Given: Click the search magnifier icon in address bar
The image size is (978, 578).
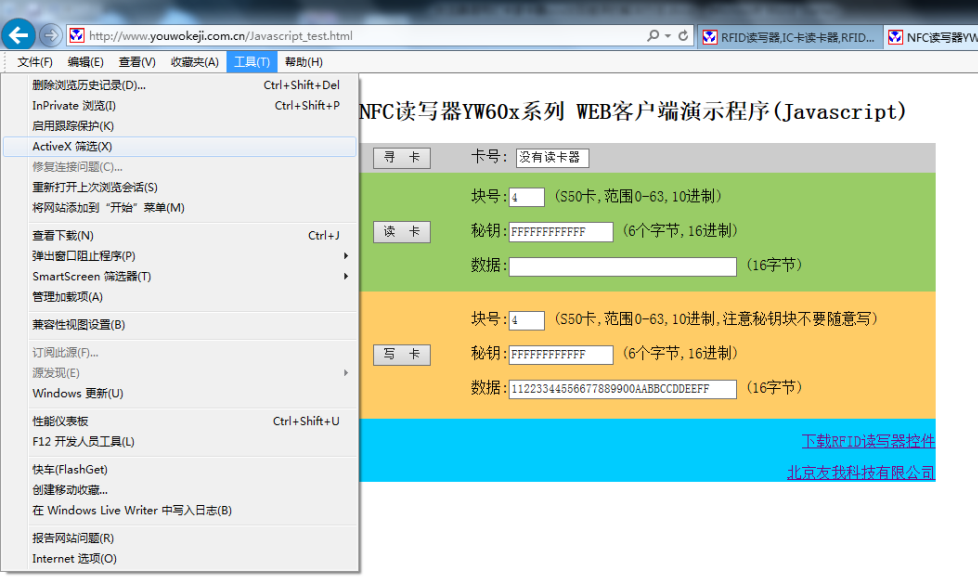Looking at the screenshot, I should click(x=653, y=36).
